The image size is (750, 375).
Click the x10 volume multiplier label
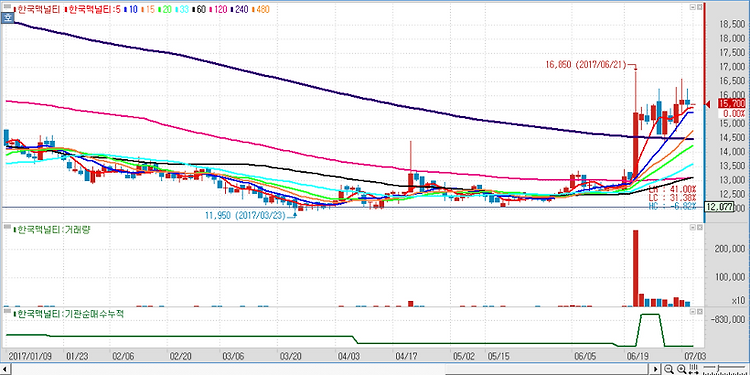click(x=738, y=301)
